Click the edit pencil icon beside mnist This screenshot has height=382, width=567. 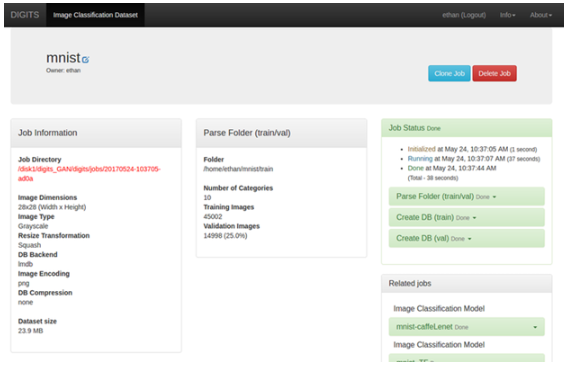tap(85, 59)
